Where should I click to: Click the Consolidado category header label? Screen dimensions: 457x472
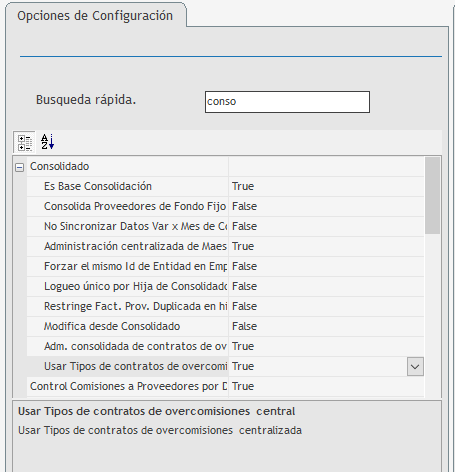[x=59, y=166]
